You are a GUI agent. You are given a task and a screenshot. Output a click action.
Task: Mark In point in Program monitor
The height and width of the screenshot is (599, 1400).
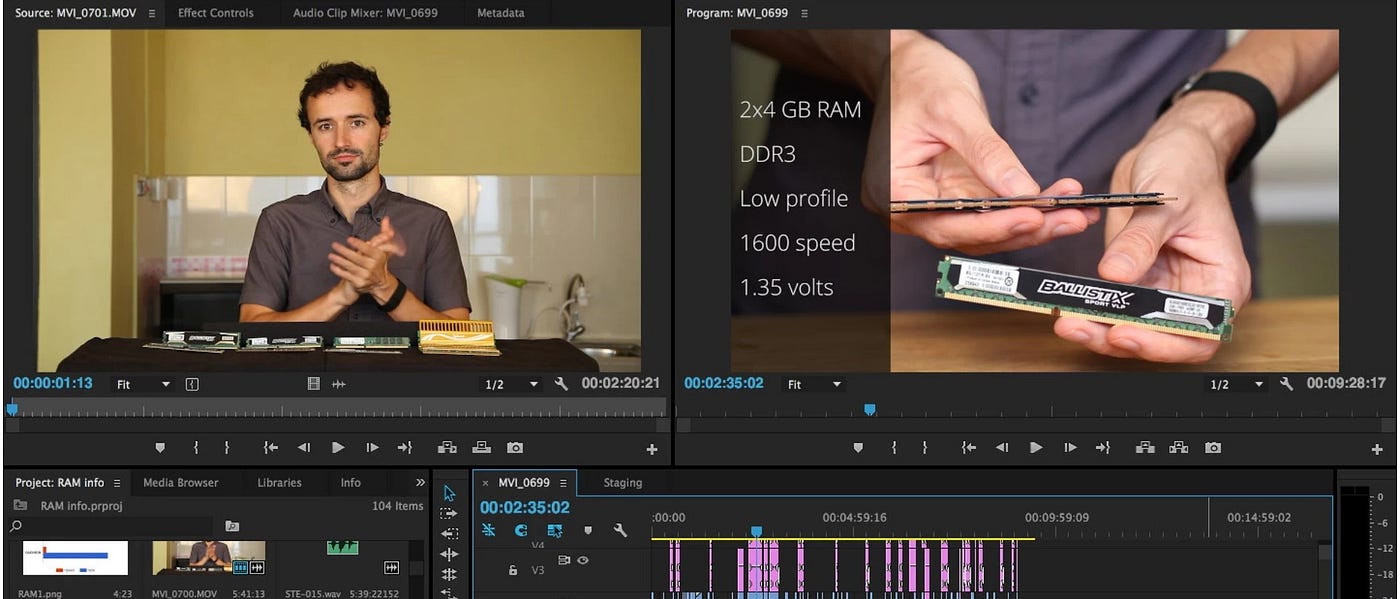pos(894,448)
